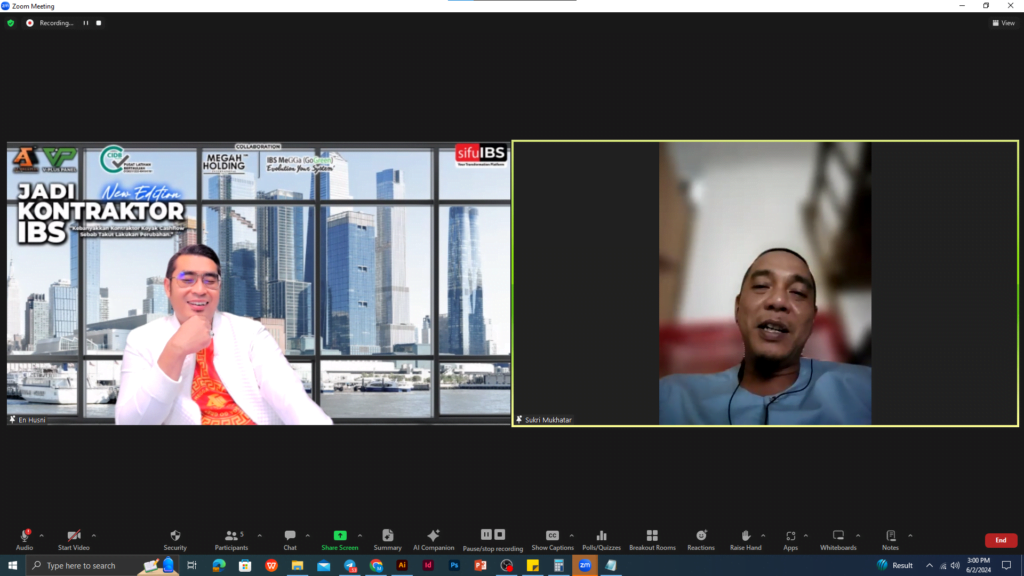
Task: Open the Reactions emoji picker
Action: click(701, 539)
